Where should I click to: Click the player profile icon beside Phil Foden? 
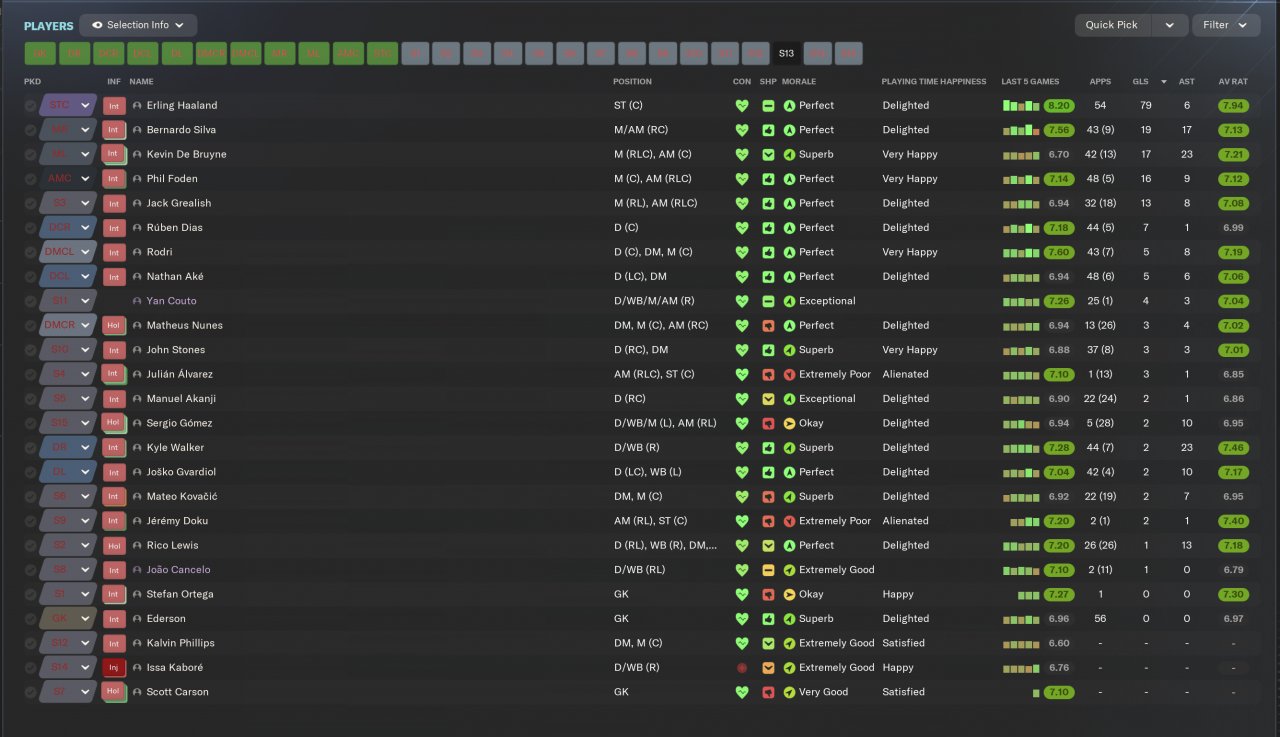point(137,179)
